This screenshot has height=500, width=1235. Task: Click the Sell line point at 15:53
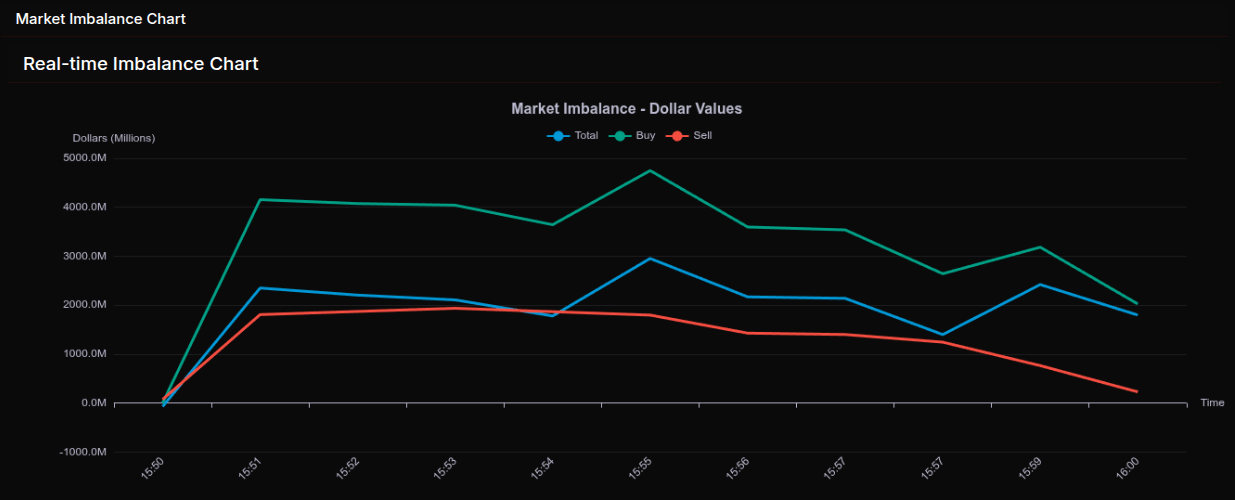coord(455,308)
